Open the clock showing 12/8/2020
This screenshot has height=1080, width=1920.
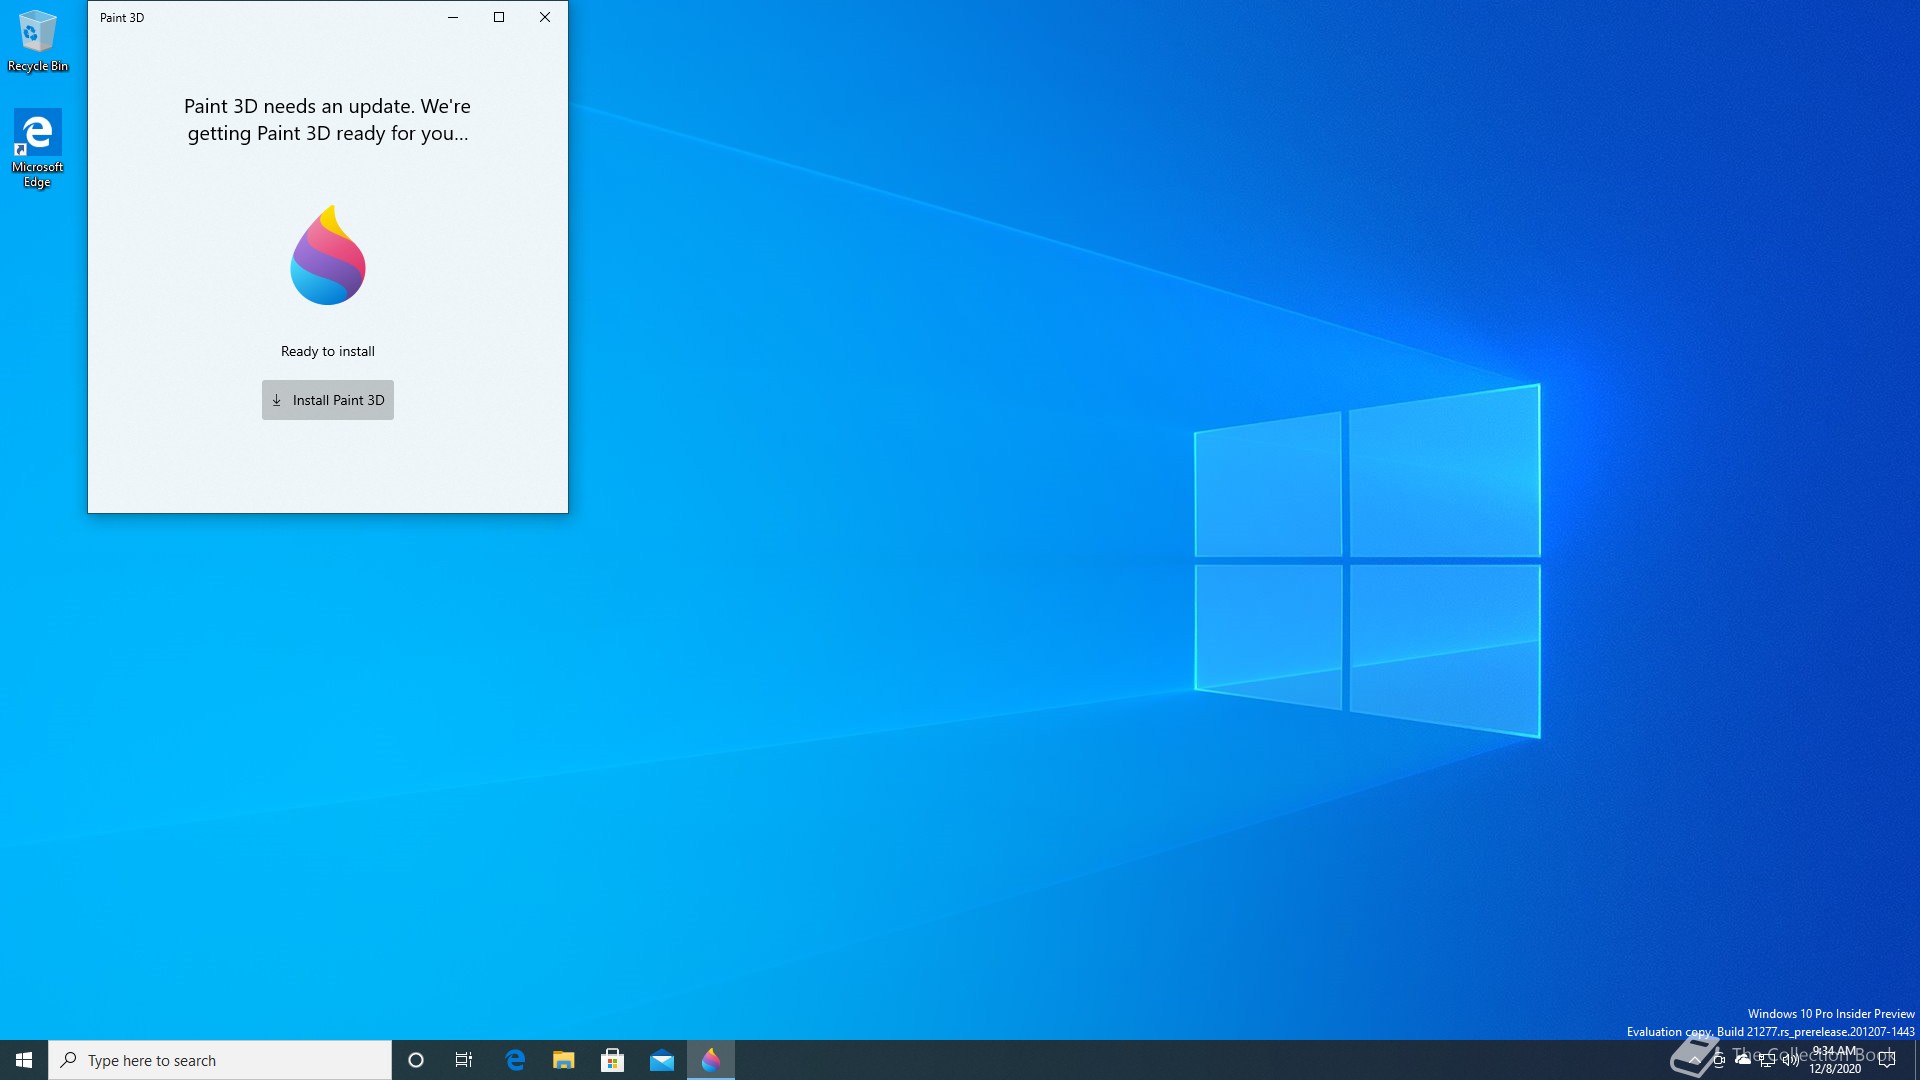(x=1835, y=1060)
